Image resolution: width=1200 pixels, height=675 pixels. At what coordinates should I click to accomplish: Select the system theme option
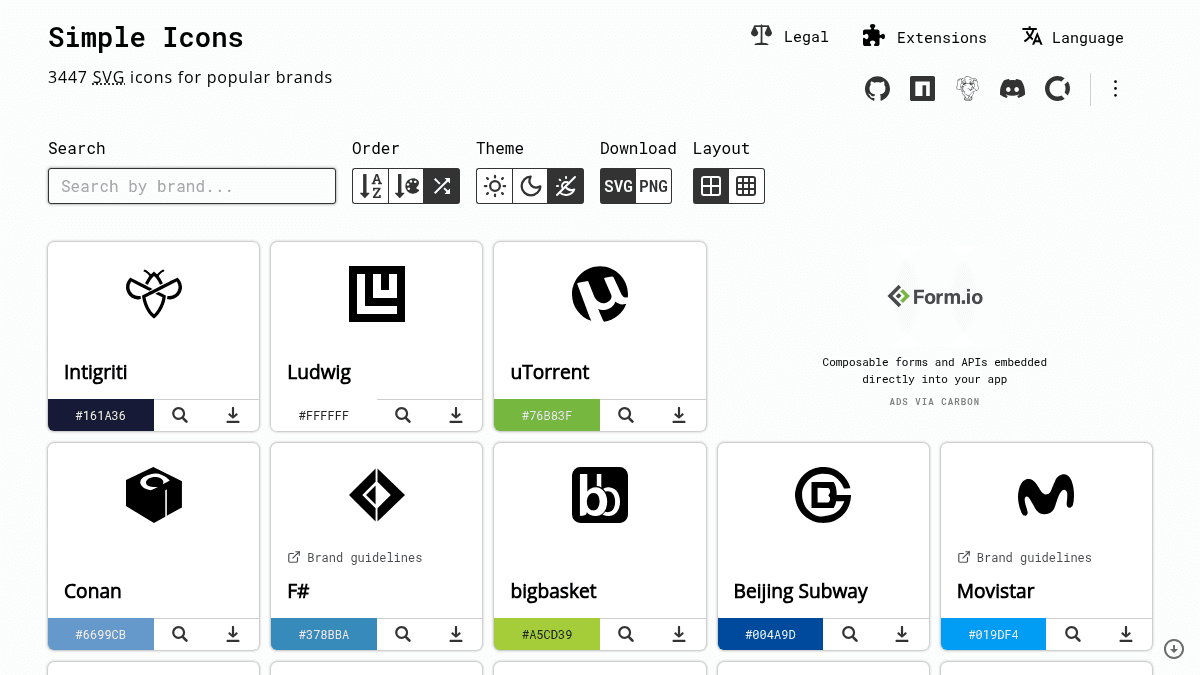coord(566,186)
